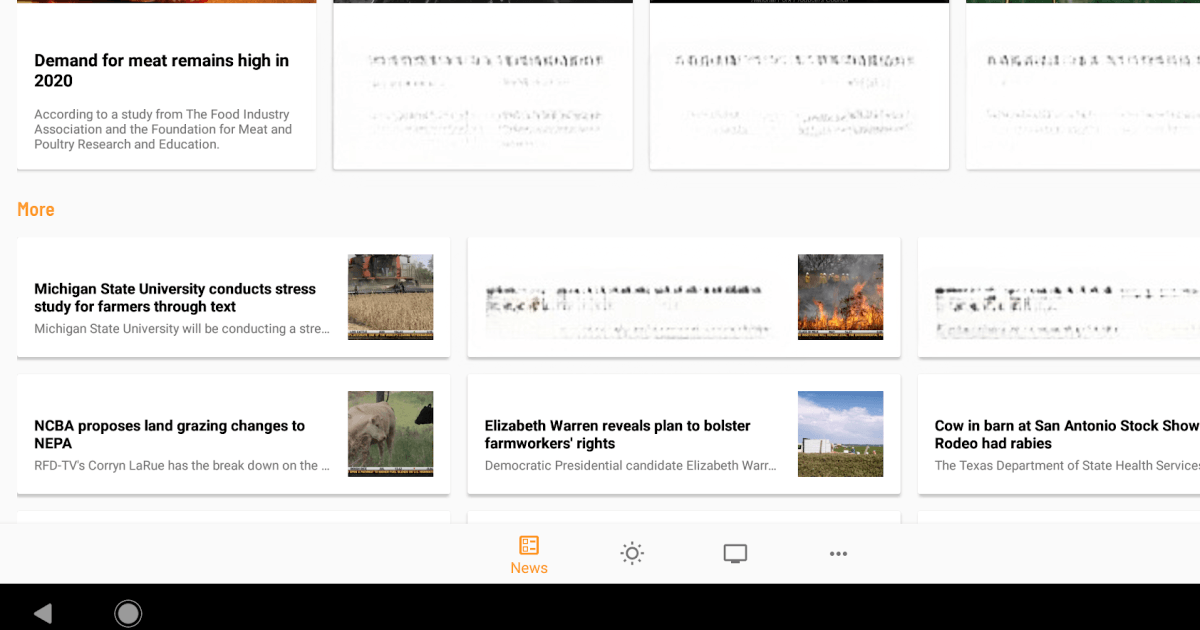Select the orange 'More' section heading
Image resolution: width=1200 pixels, height=630 pixels.
(x=36, y=209)
